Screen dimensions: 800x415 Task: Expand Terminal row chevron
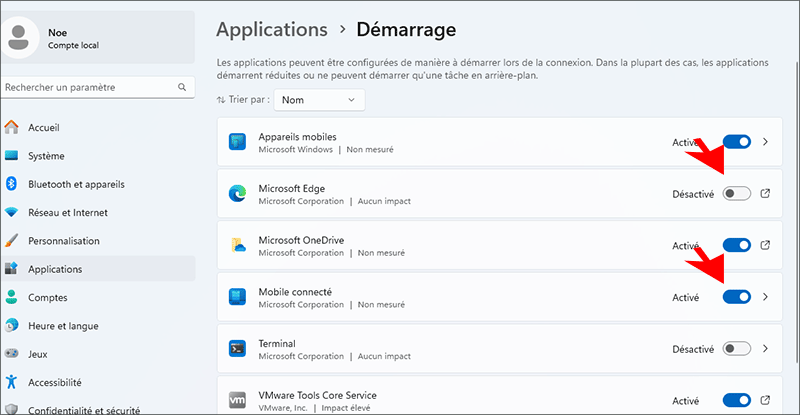765,349
